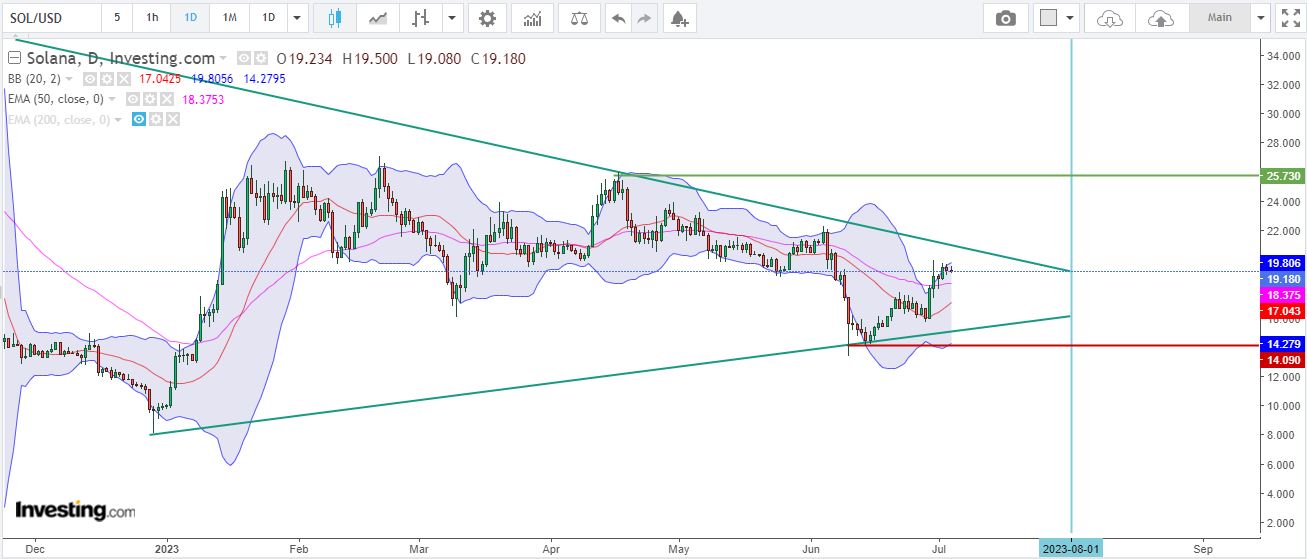
Task: Click the Jul label on time axis
Action: [x=939, y=549]
